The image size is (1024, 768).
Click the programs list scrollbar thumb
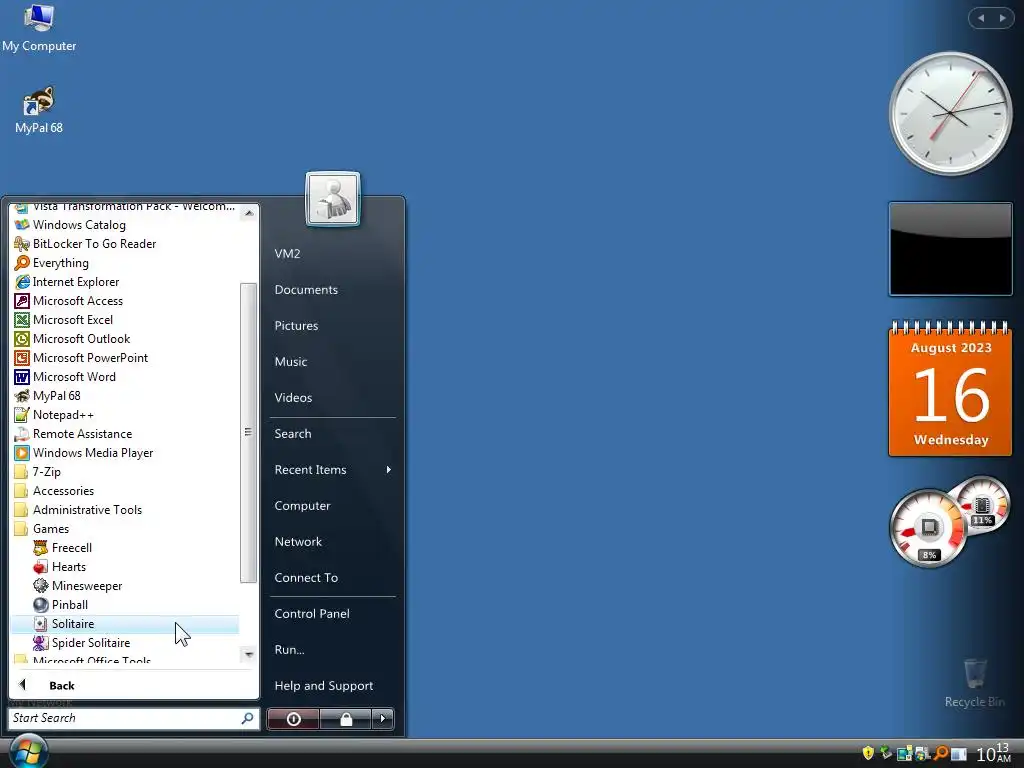click(248, 432)
